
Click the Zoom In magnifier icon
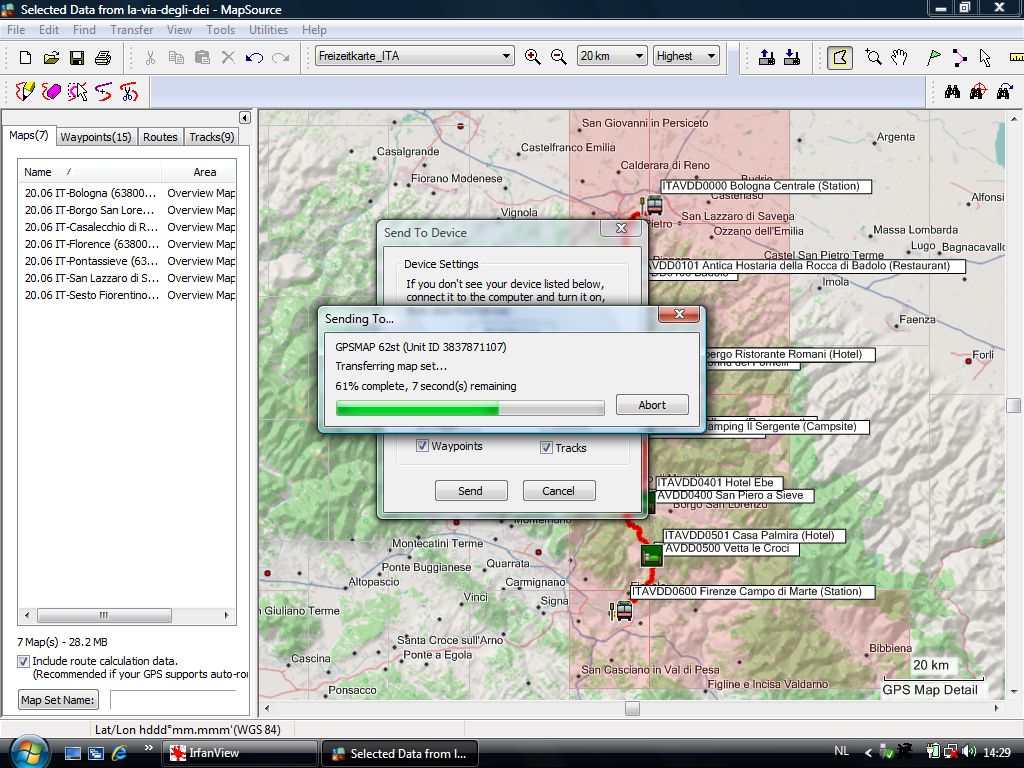click(x=533, y=57)
